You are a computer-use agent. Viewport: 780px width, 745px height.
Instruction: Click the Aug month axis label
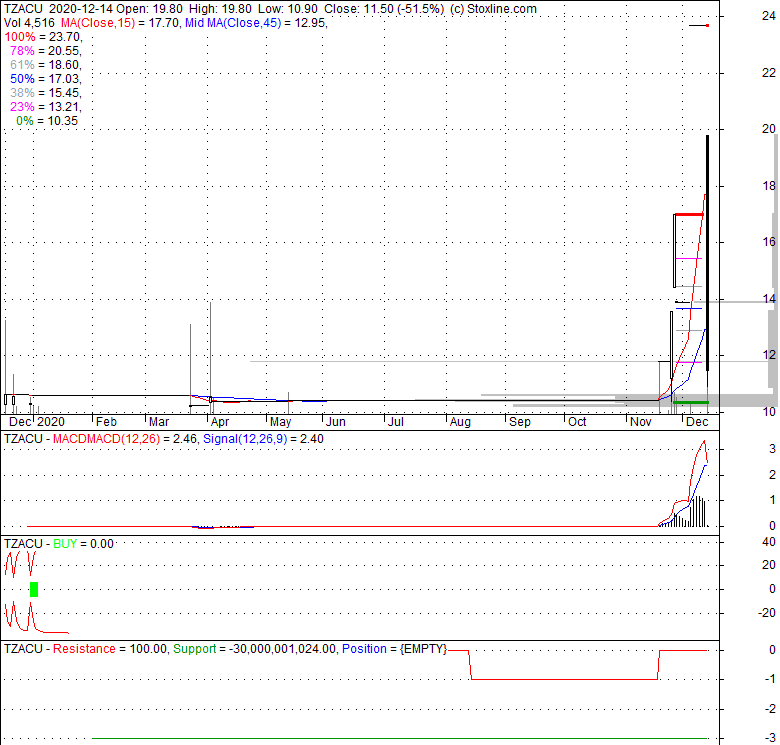[460, 422]
